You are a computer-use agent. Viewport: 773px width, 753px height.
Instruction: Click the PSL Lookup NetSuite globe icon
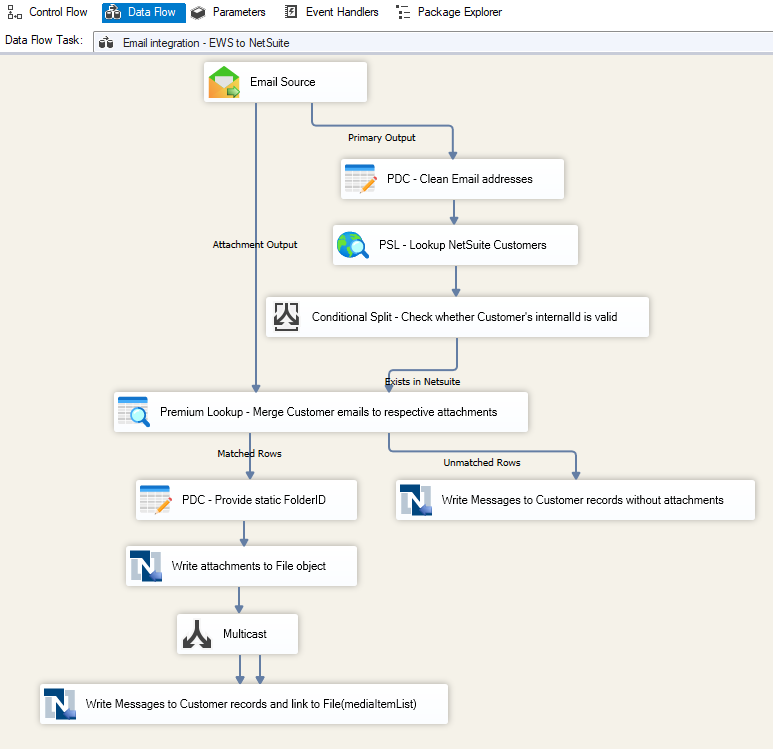pos(352,245)
